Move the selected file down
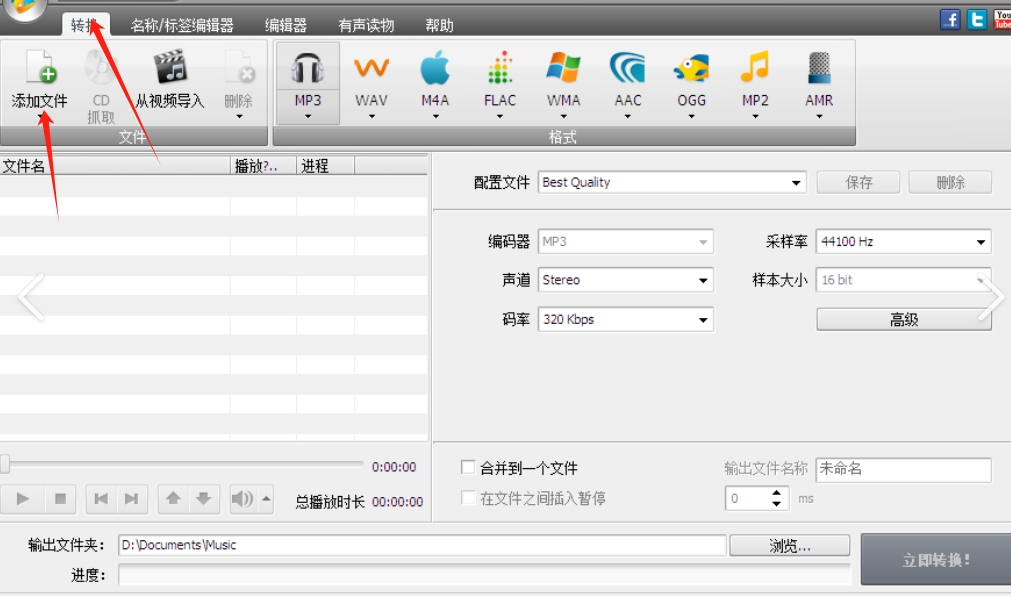The height and width of the screenshot is (596, 1011). point(204,499)
